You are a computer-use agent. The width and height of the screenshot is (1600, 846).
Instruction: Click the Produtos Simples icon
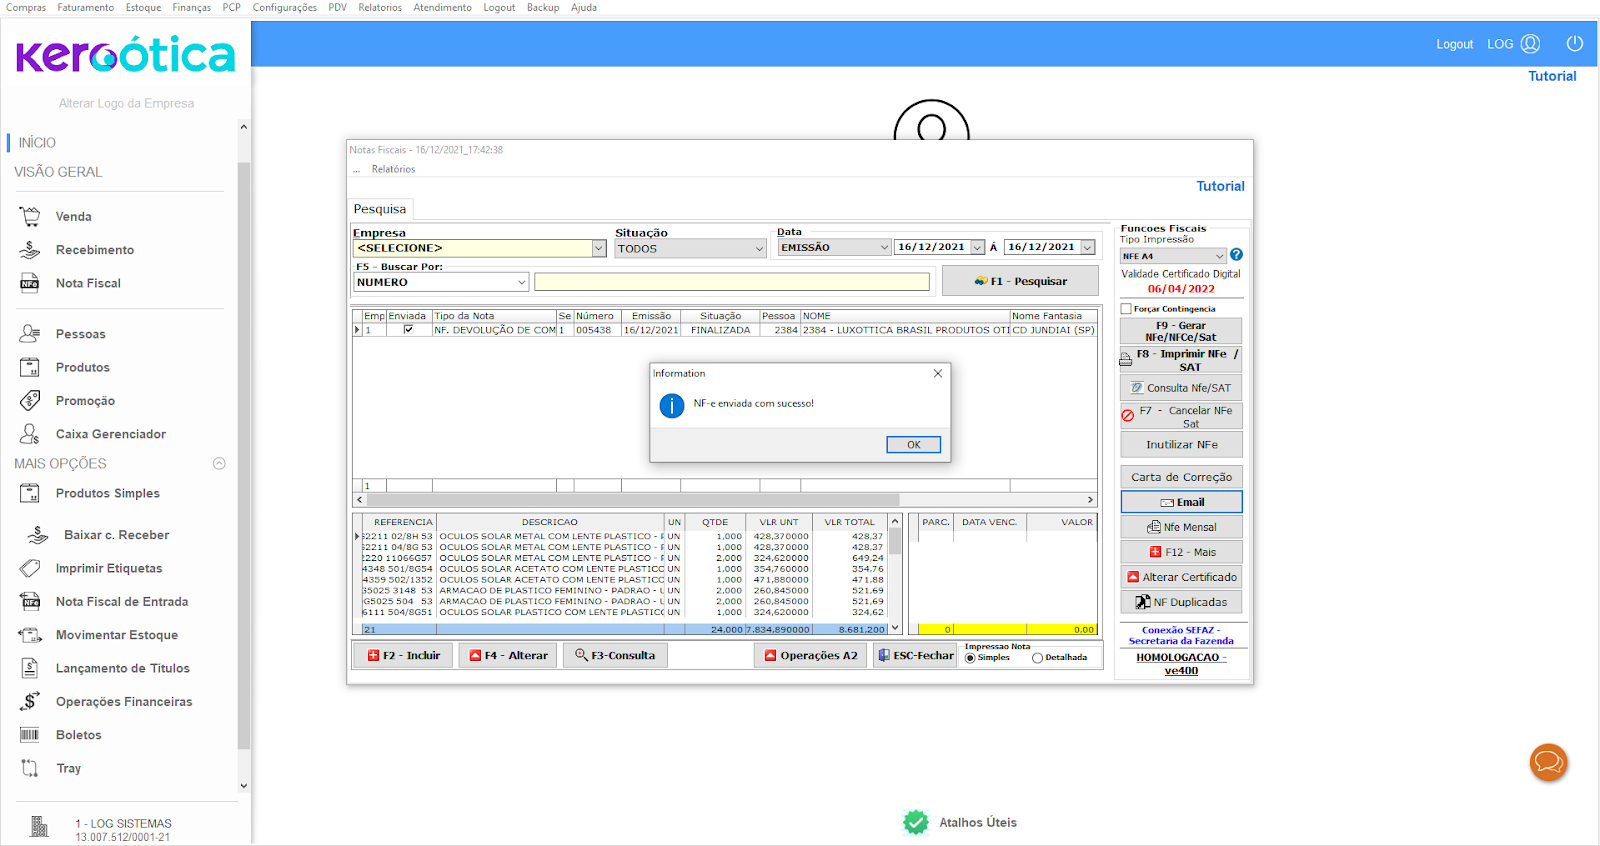pos(30,493)
